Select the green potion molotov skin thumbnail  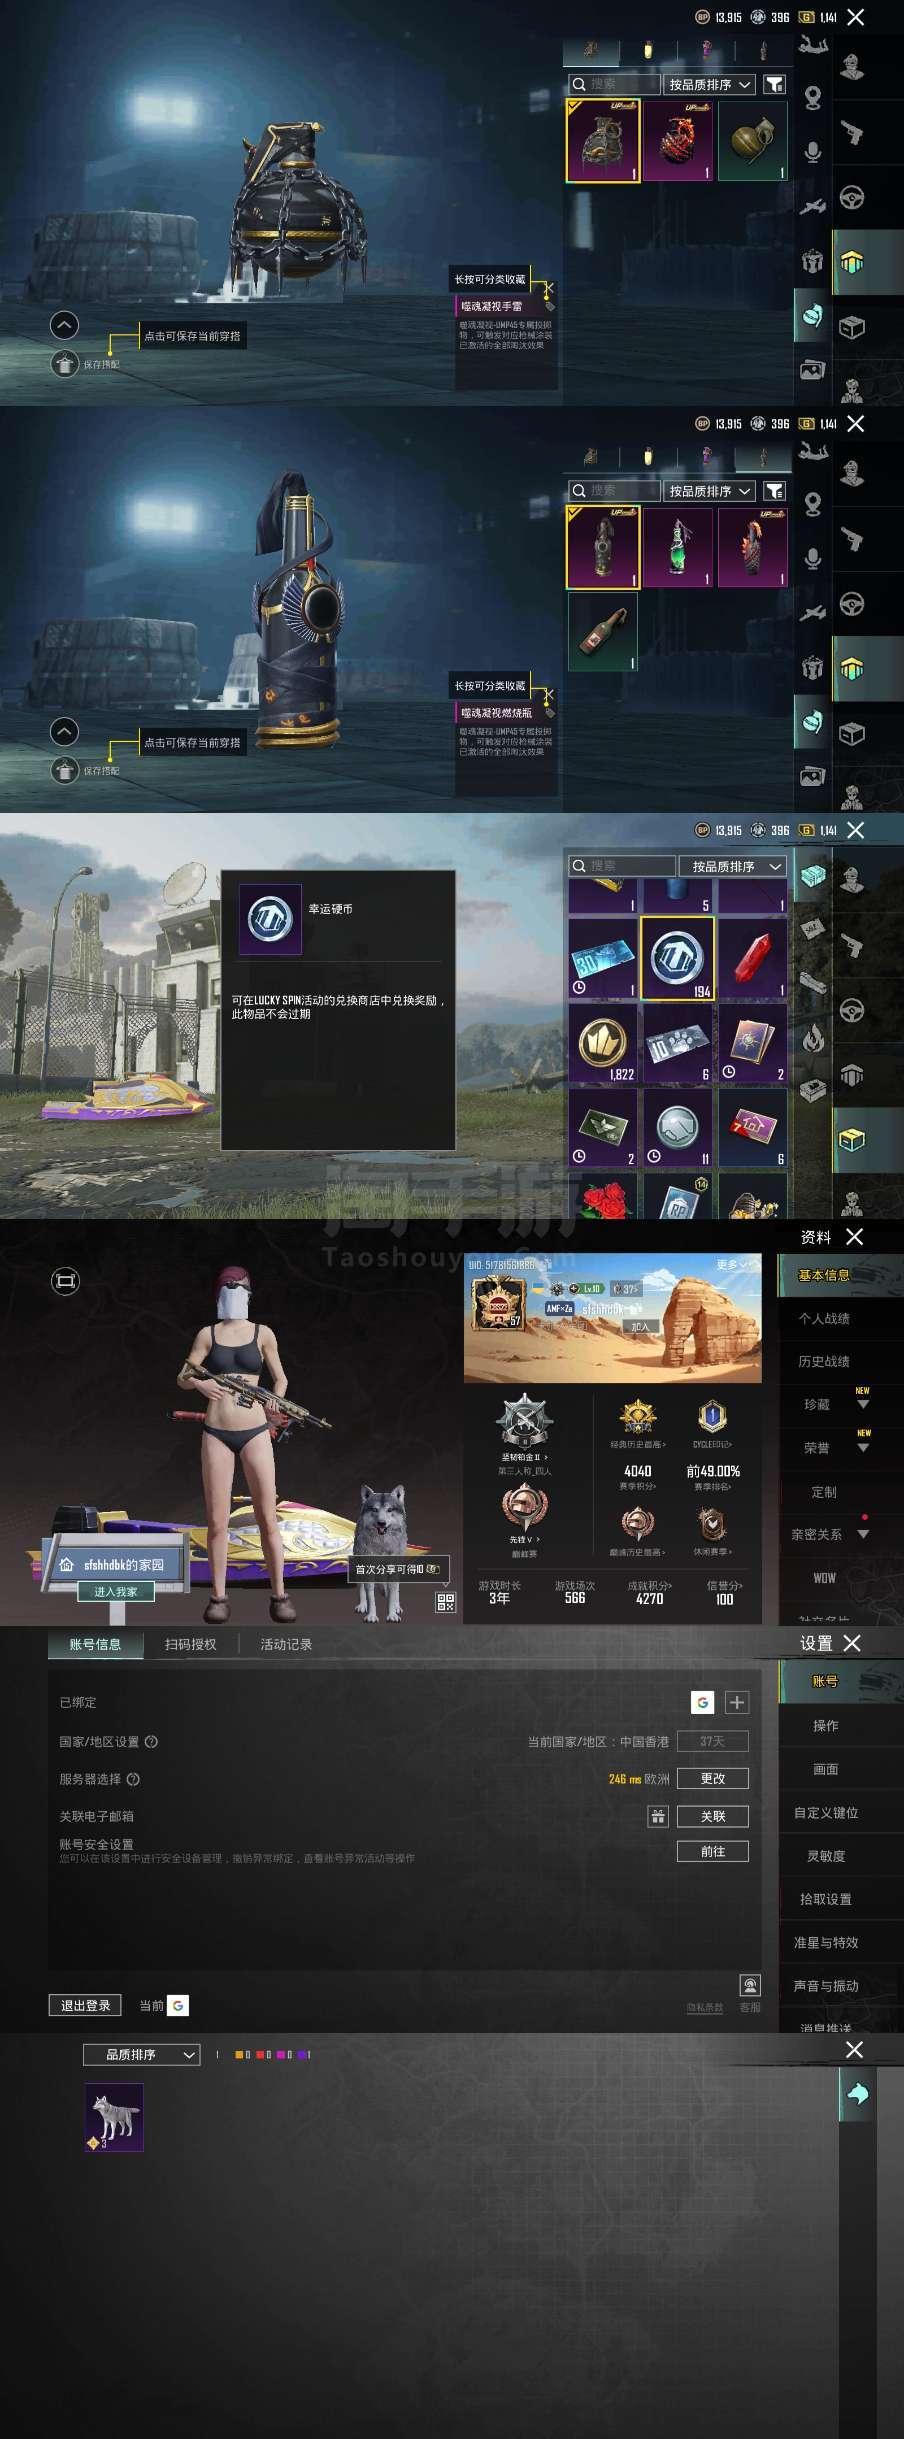tap(677, 547)
